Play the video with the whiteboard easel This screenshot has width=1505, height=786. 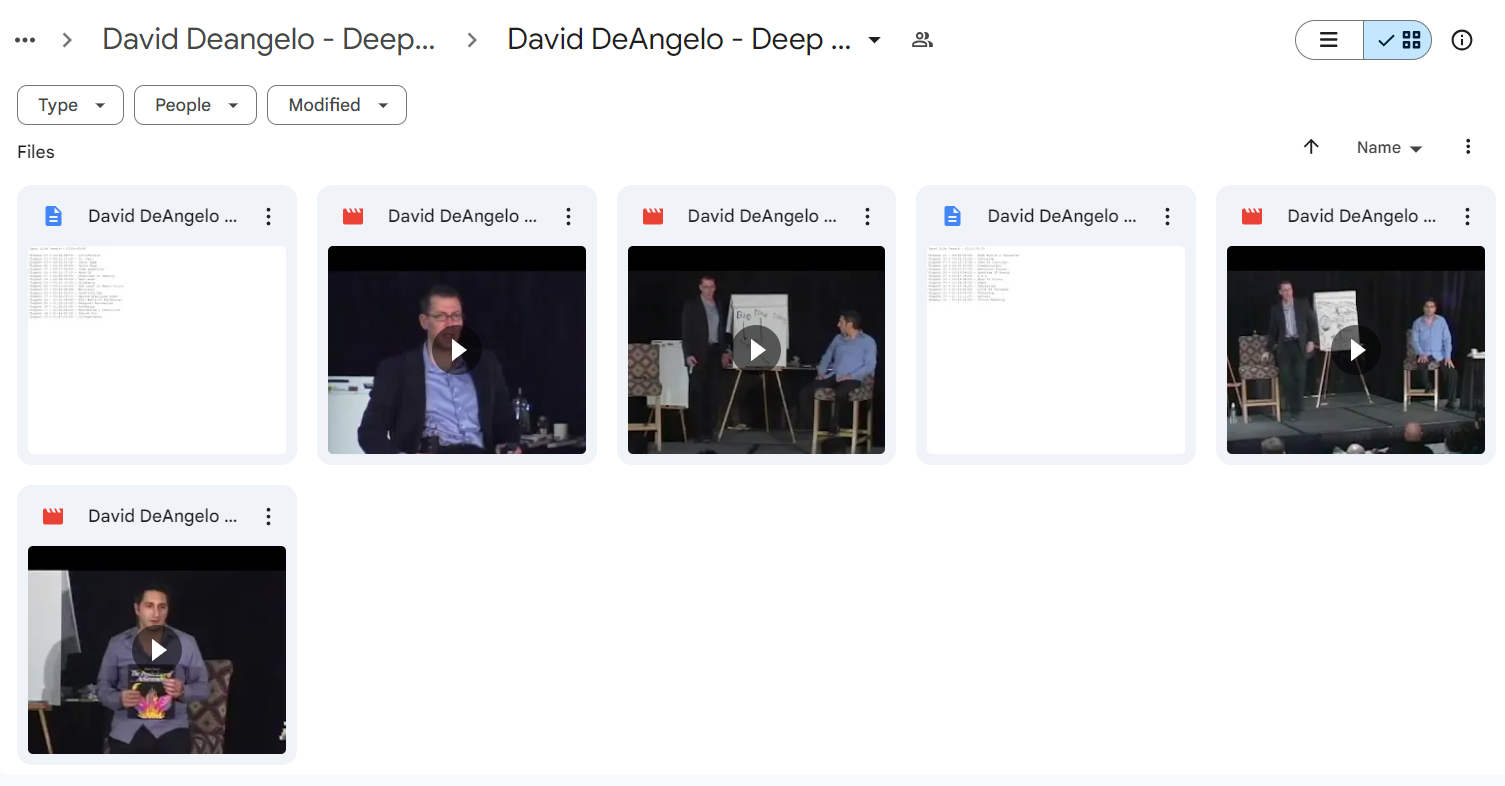click(x=757, y=350)
